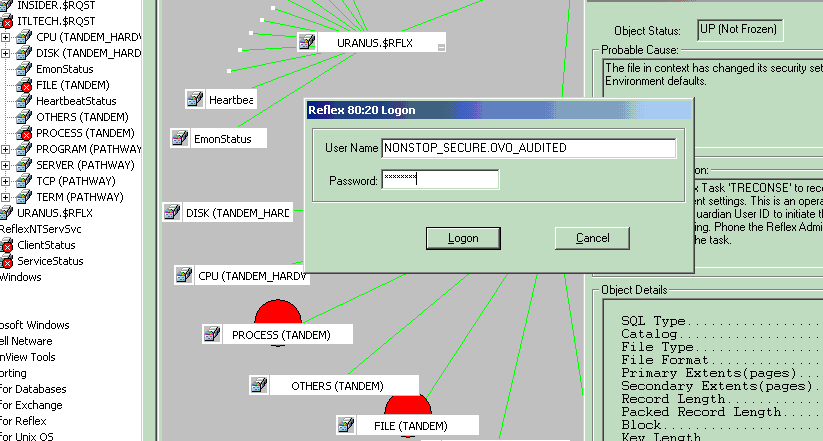Click the Object Status value field
The width and height of the screenshot is (823, 441).
tap(740, 30)
